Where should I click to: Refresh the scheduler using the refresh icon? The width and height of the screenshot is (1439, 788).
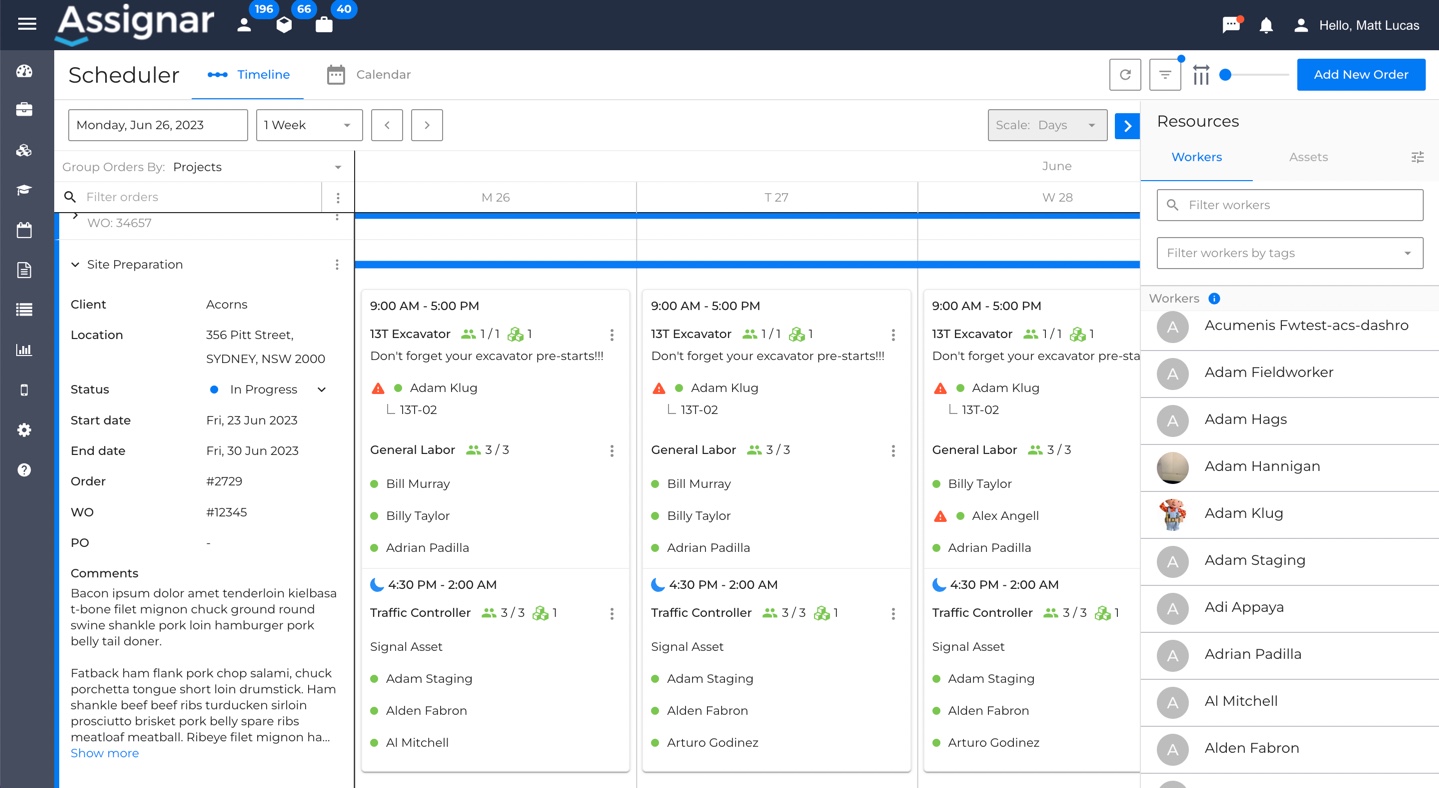(x=1126, y=74)
